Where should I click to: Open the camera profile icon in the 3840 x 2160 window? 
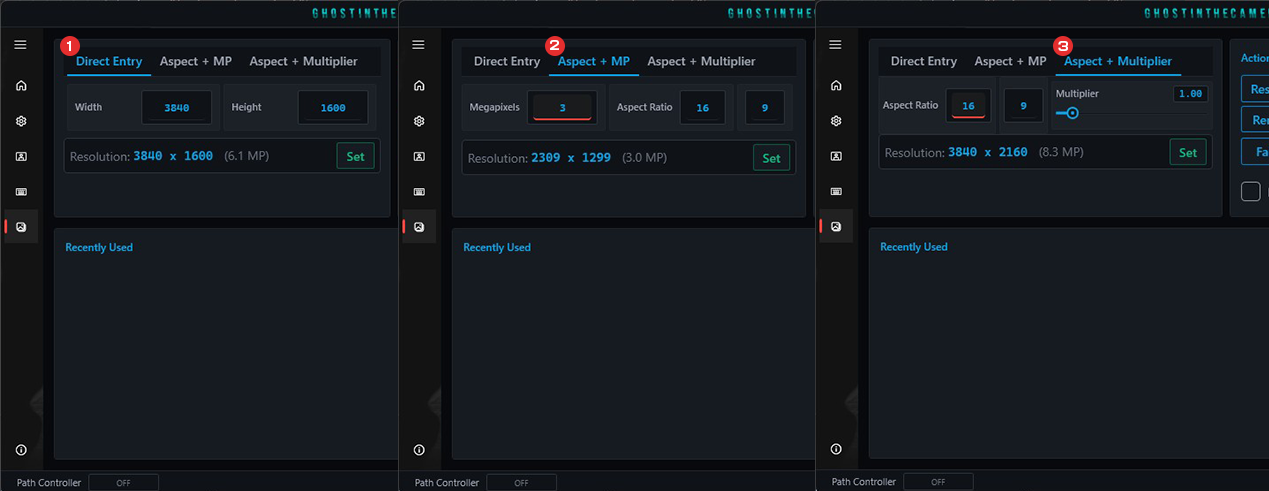(x=835, y=156)
